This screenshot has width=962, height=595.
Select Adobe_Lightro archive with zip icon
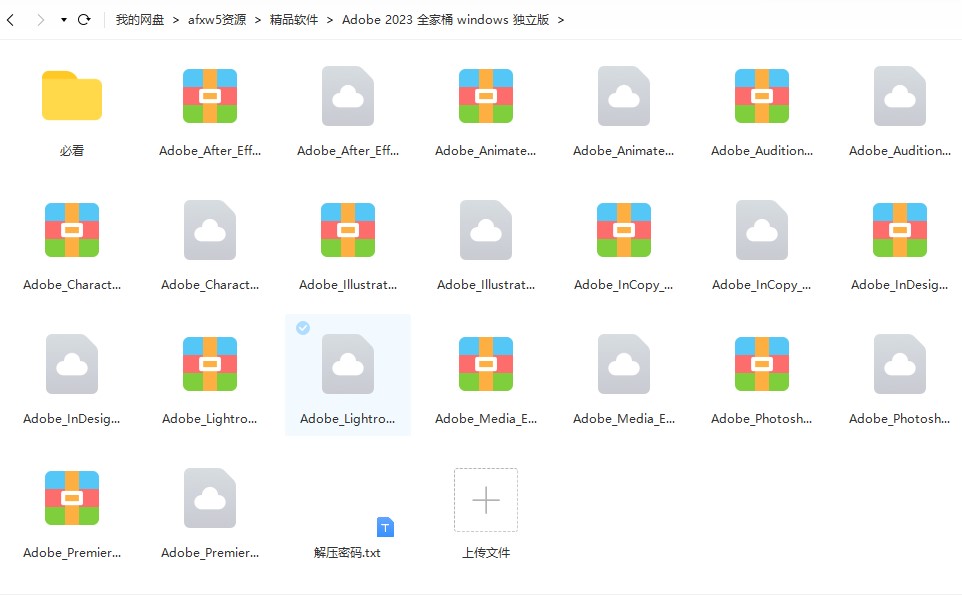[x=210, y=364]
